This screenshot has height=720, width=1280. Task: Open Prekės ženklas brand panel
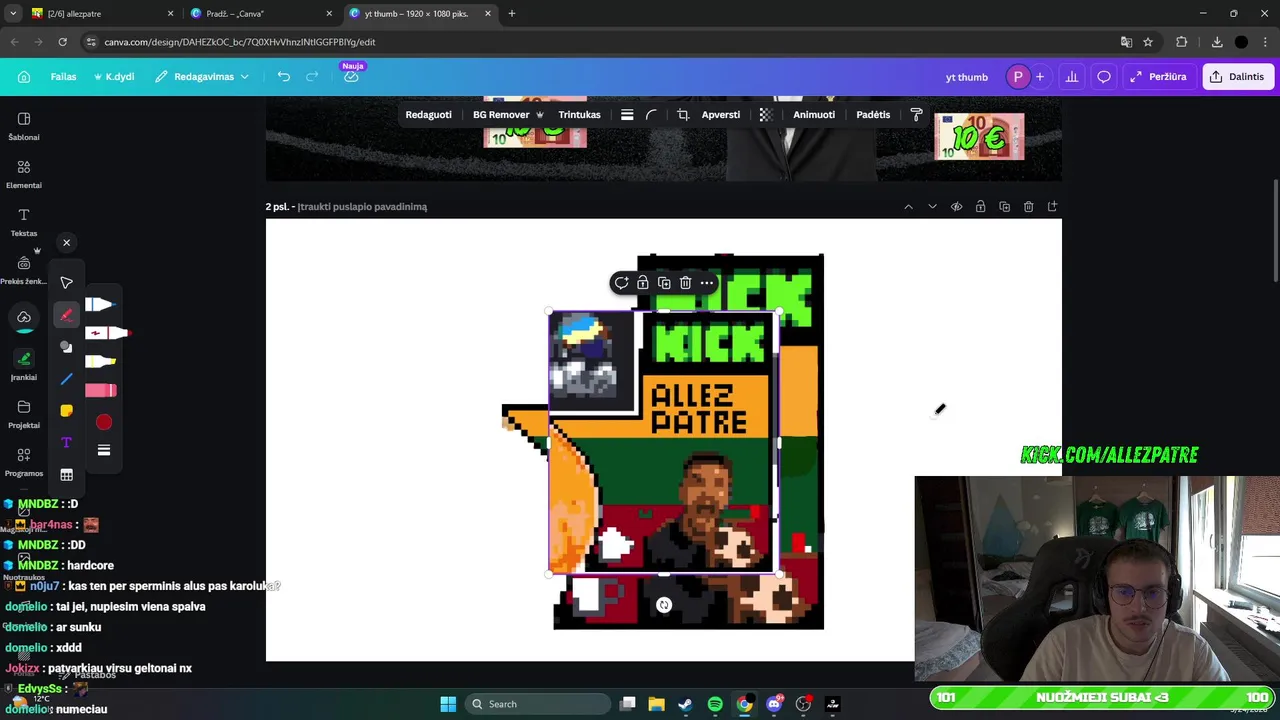coord(24,270)
